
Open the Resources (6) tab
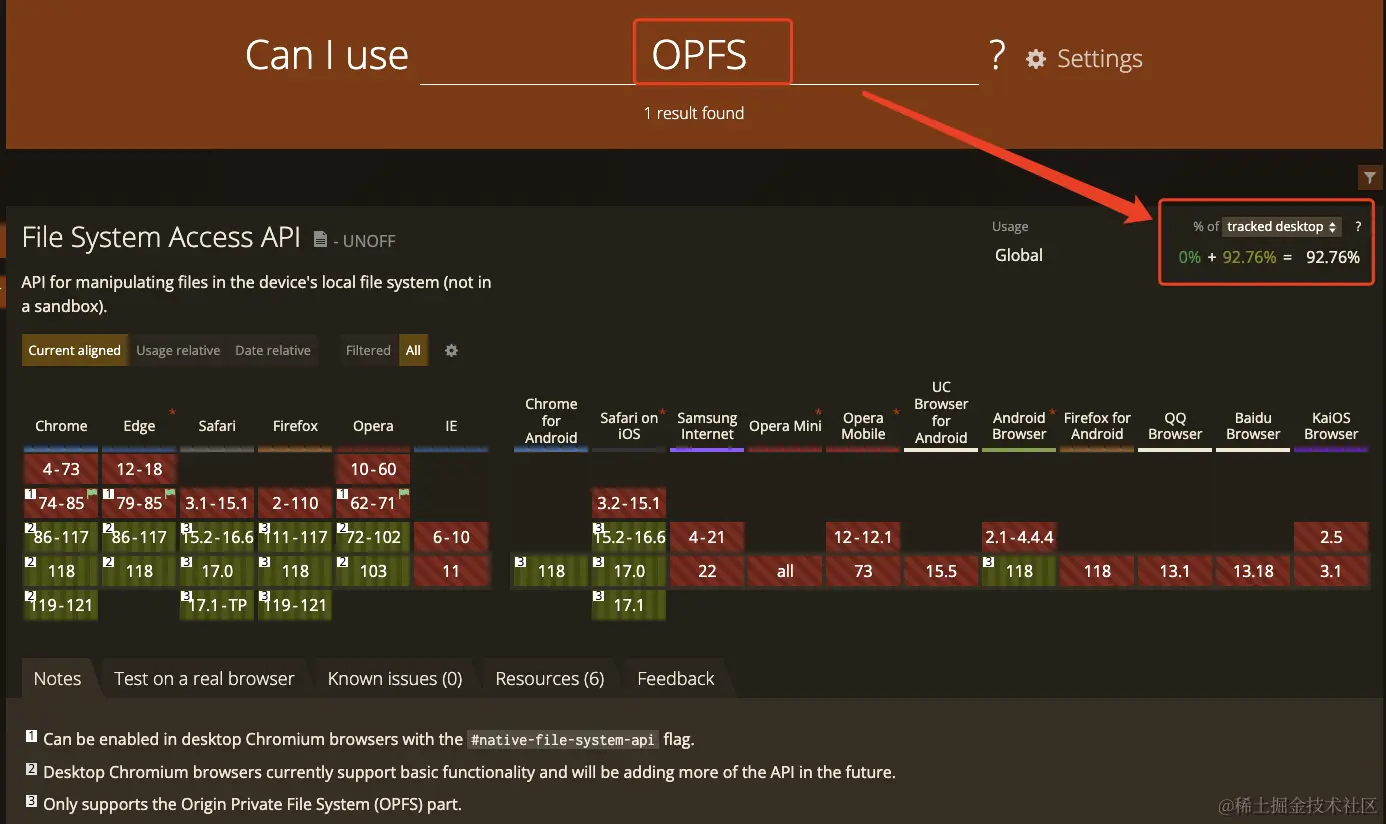click(550, 679)
